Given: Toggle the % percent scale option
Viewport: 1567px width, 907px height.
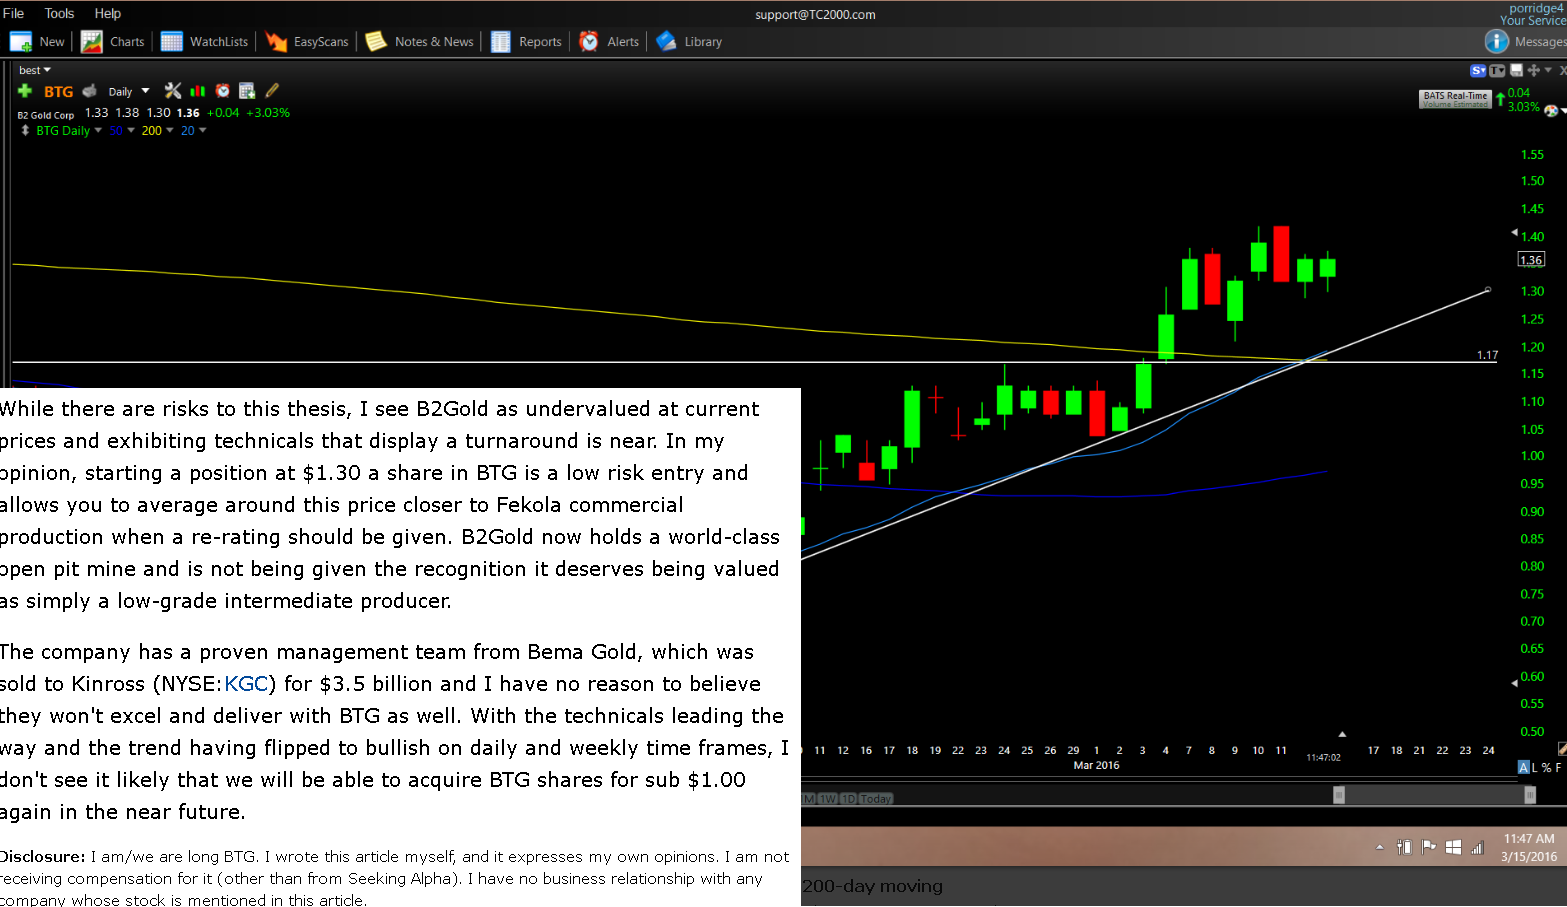Looking at the screenshot, I should point(1546,768).
